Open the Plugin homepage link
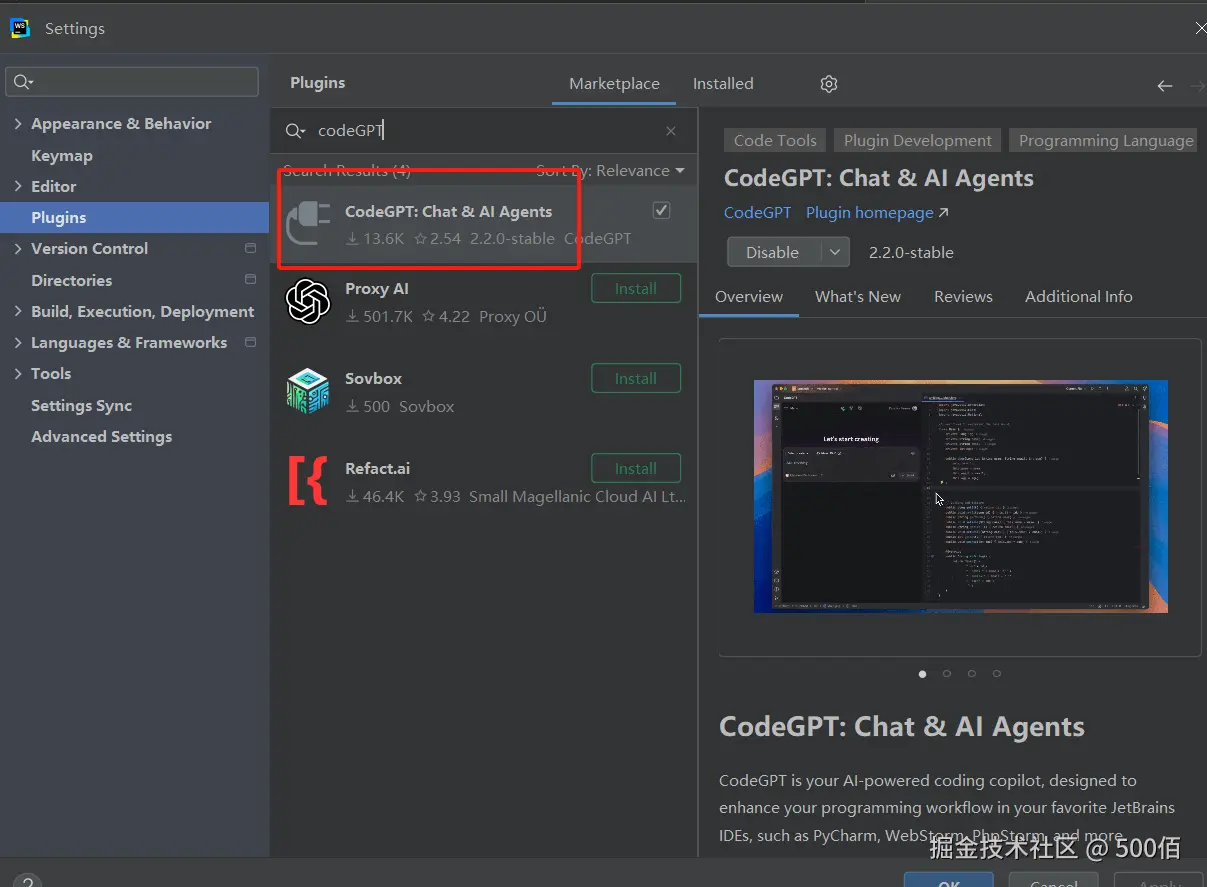This screenshot has width=1207, height=887. pyautogui.click(x=877, y=213)
